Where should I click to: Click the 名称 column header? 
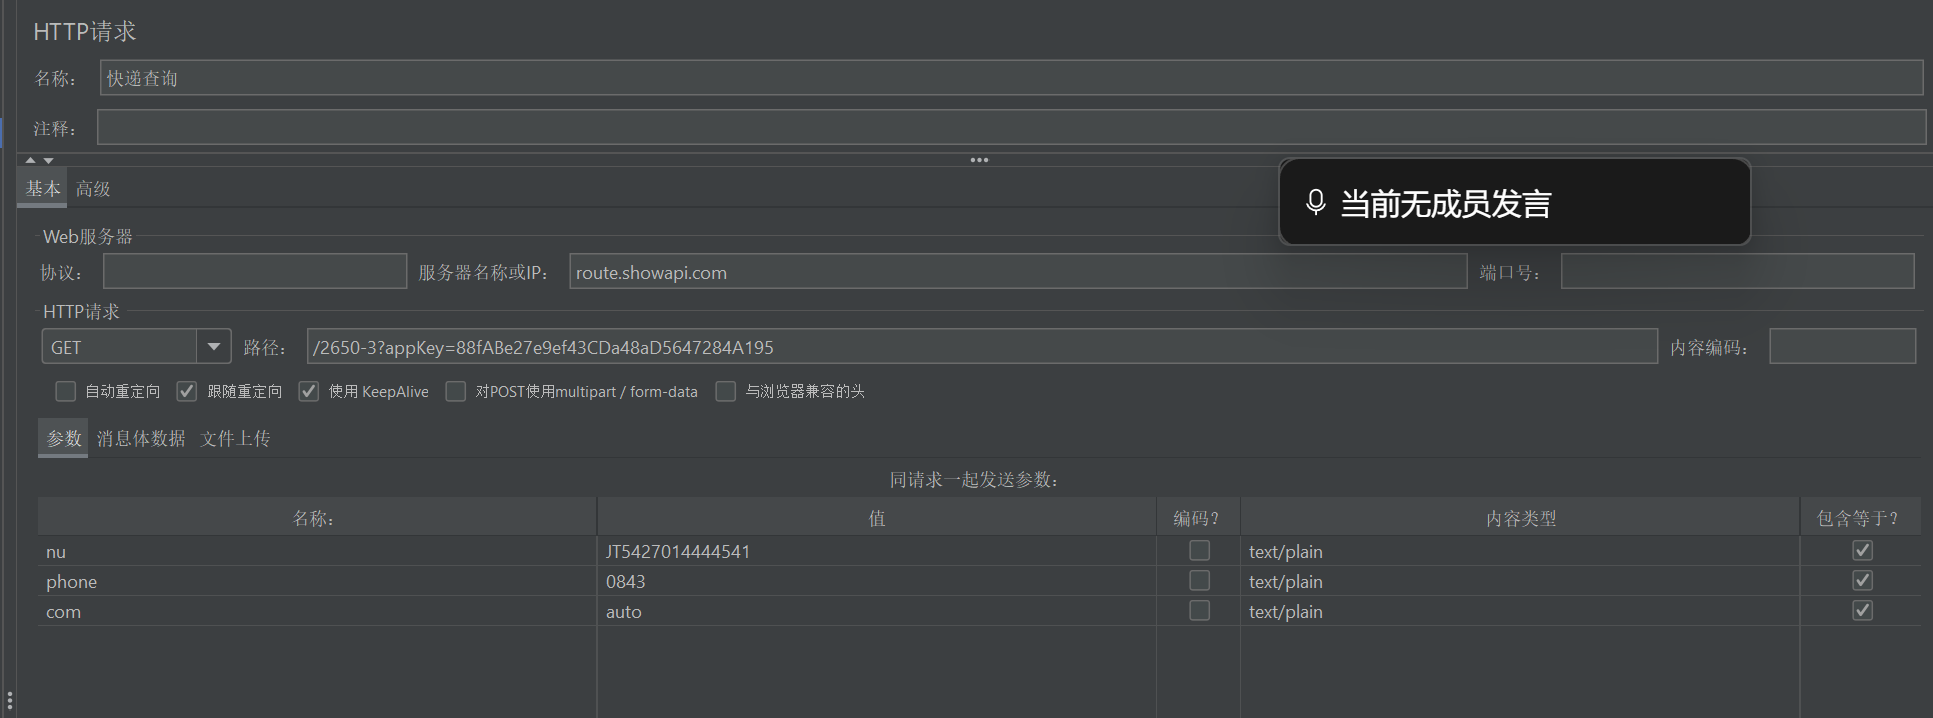(x=317, y=518)
